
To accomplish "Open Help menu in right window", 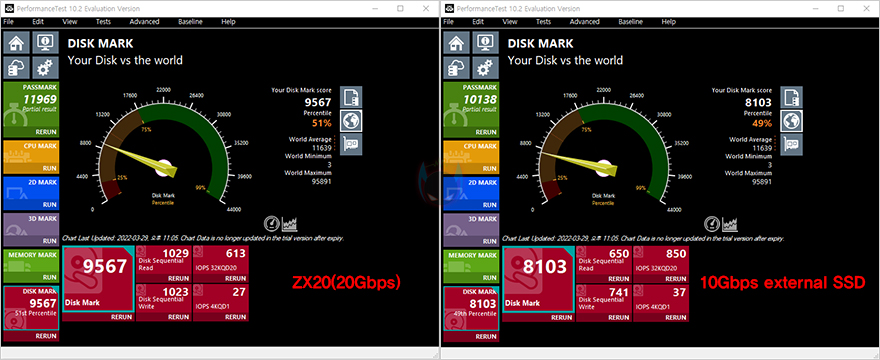I will 668,22.
